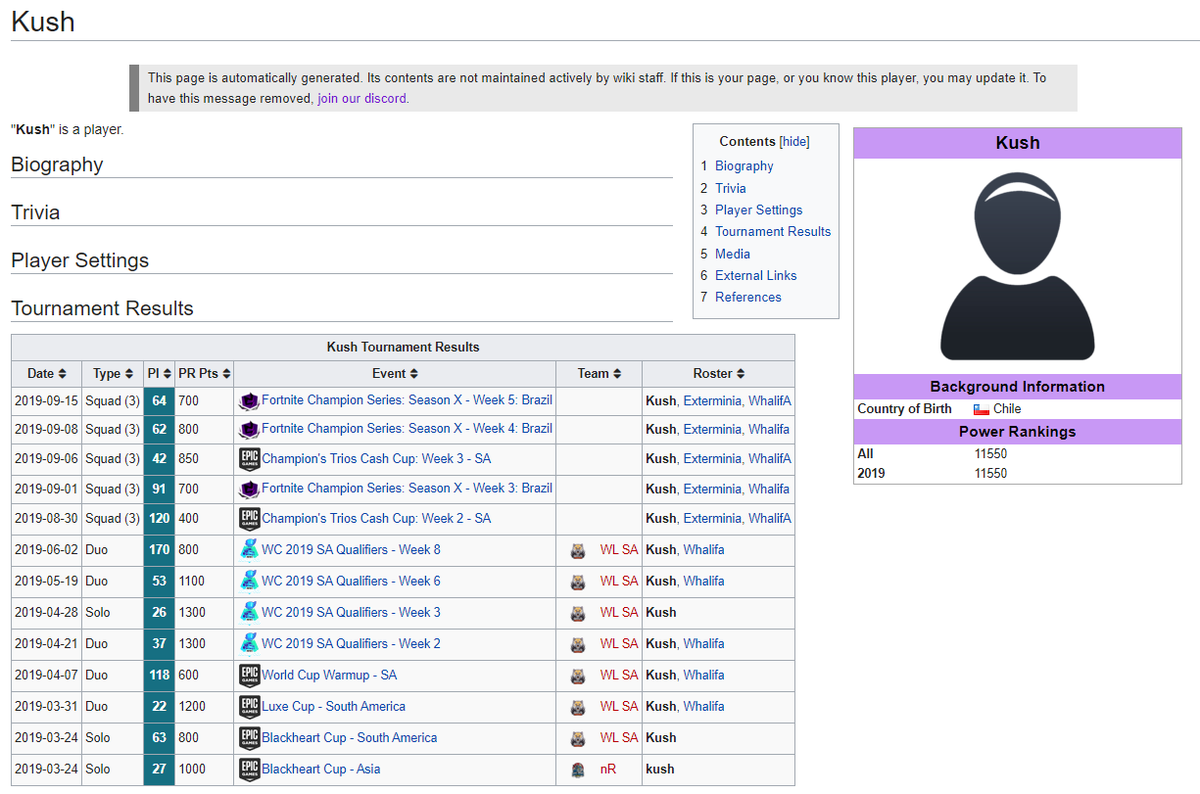Screen dimensions: 1200x794
Task: Open nR team link in Blackheart Asia row
Action: click(x=608, y=769)
